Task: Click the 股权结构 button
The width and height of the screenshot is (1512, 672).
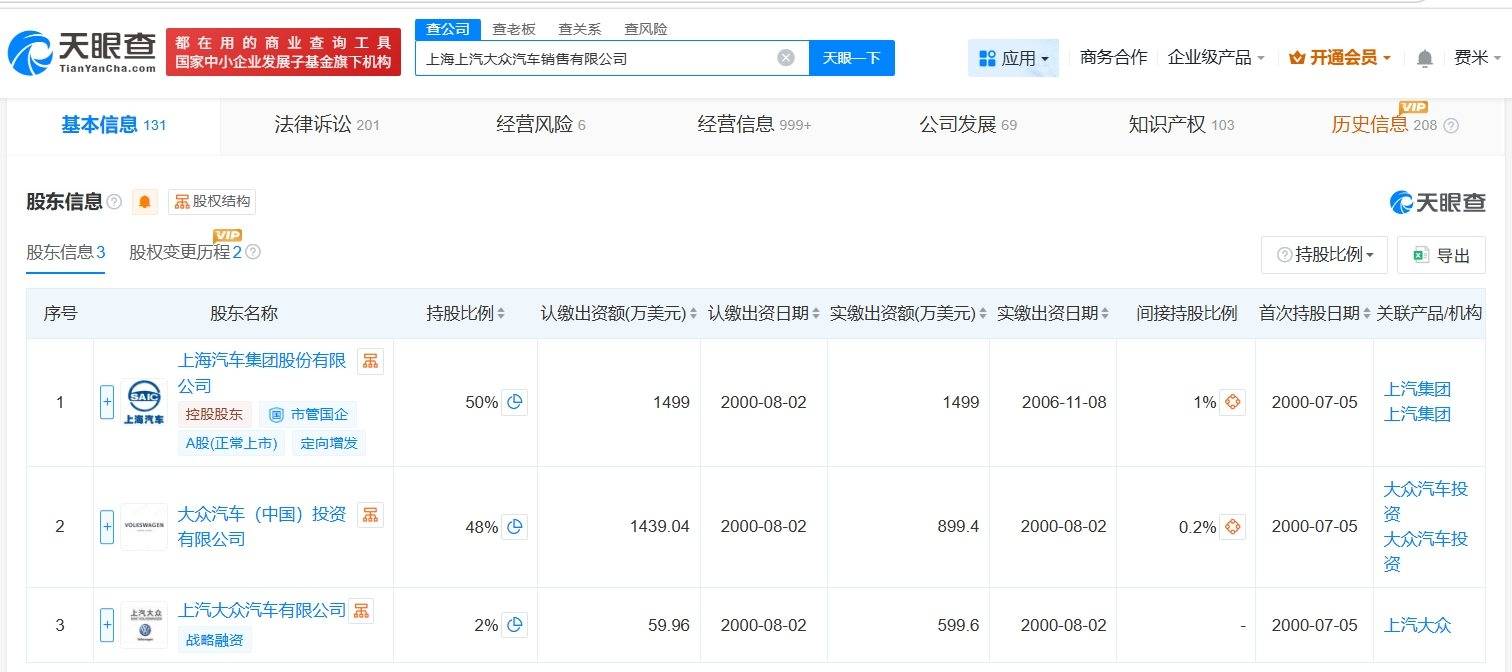Action: pos(211,202)
